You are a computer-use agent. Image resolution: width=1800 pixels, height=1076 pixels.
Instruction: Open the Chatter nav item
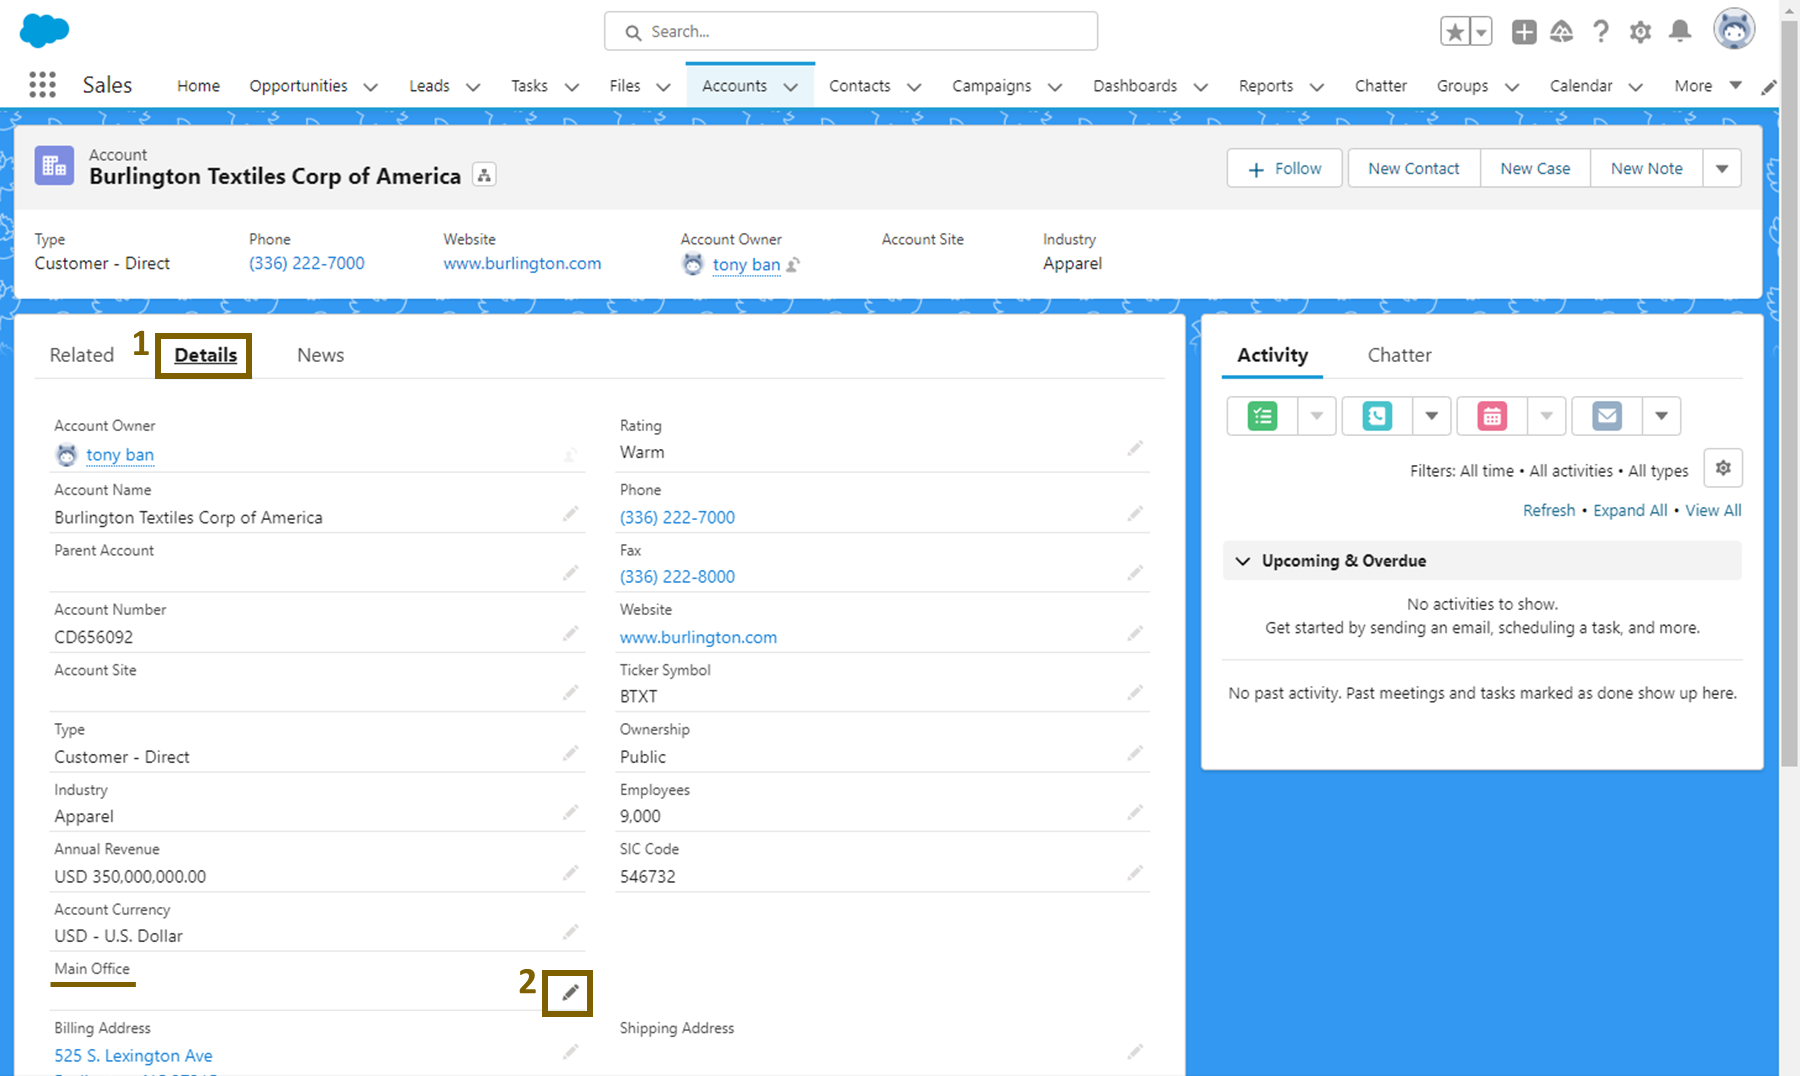pyautogui.click(x=1380, y=86)
